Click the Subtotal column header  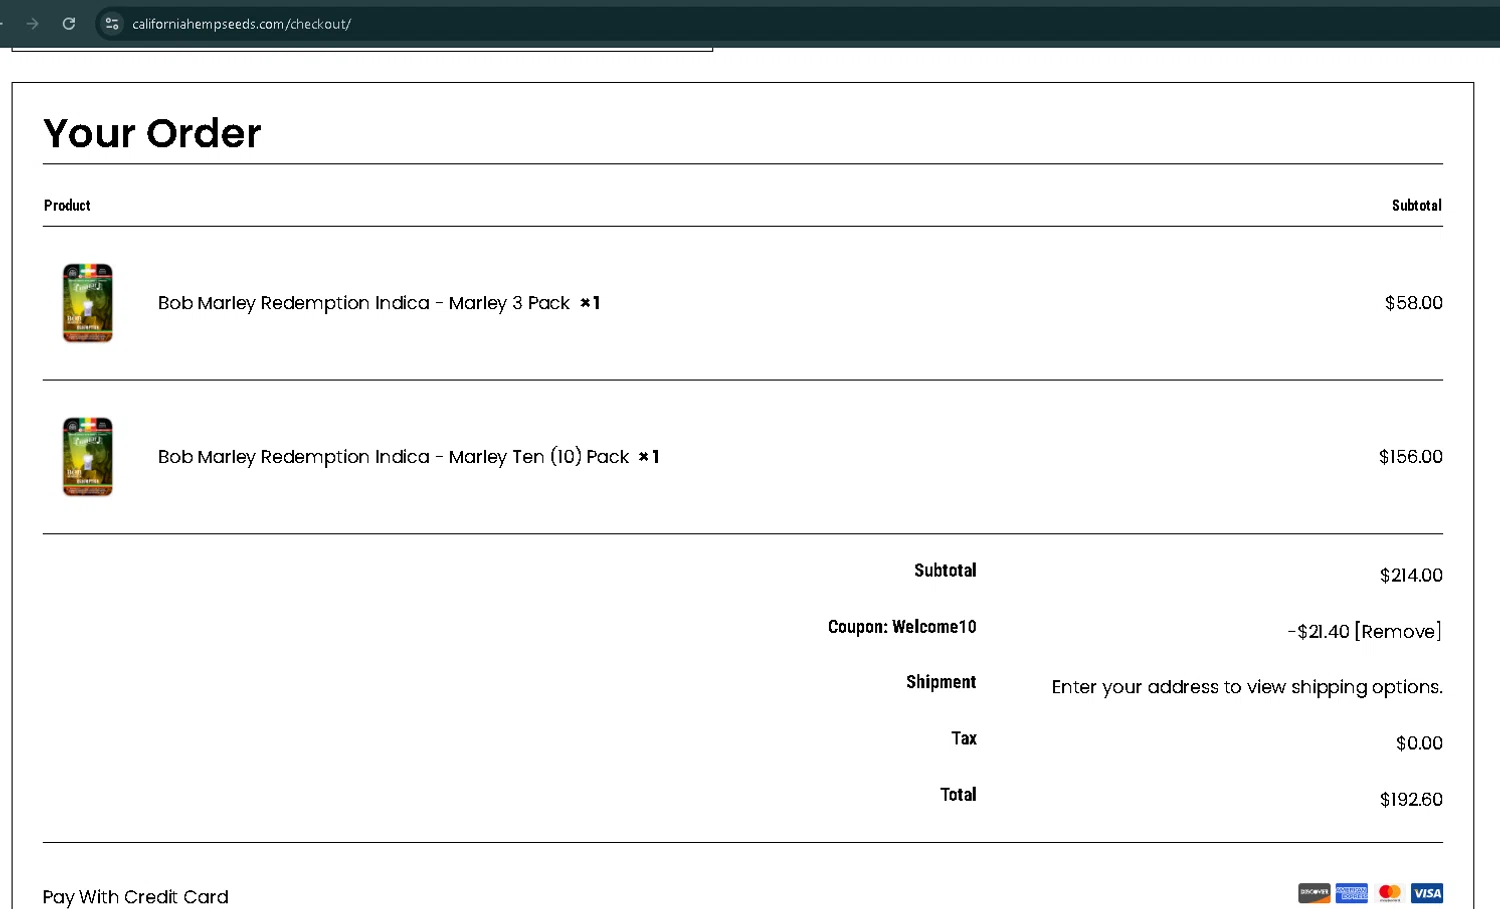[x=1417, y=205]
